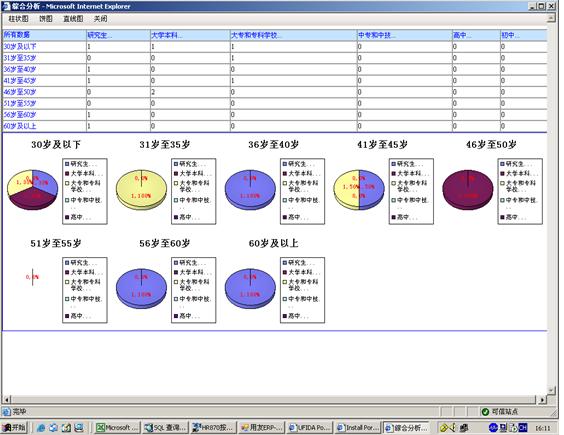Click 研究生 color swatch in first legend
564x435 pixels.
[x=67, y=164]
